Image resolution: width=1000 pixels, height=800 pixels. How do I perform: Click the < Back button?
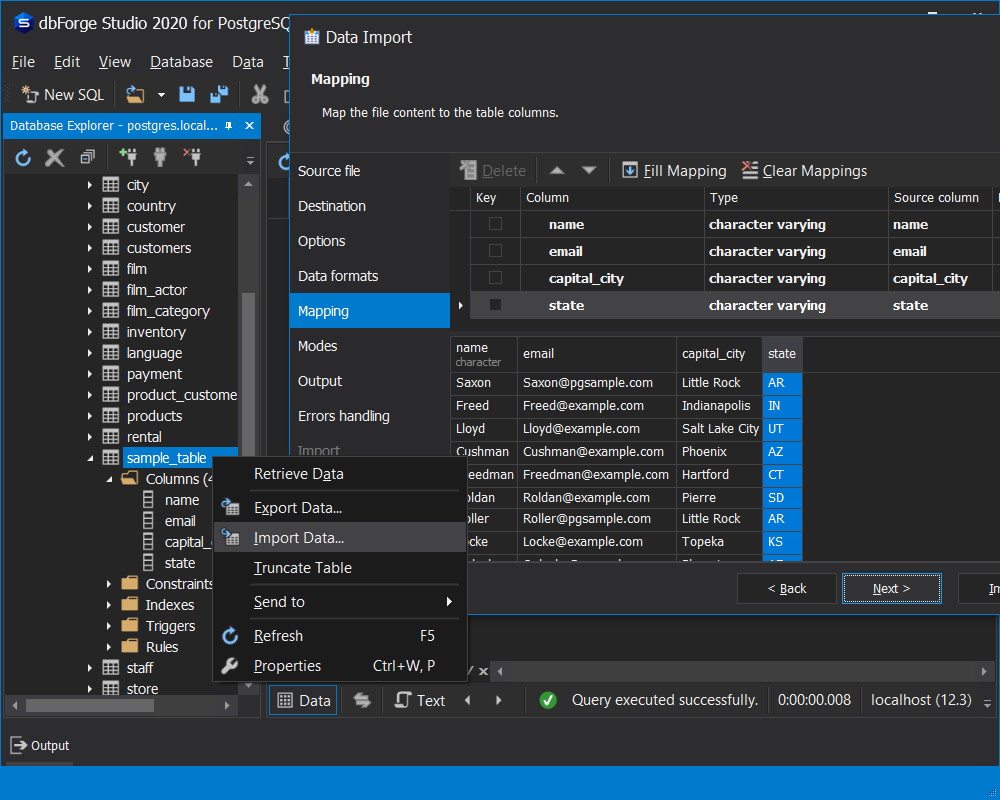[786, 588]
